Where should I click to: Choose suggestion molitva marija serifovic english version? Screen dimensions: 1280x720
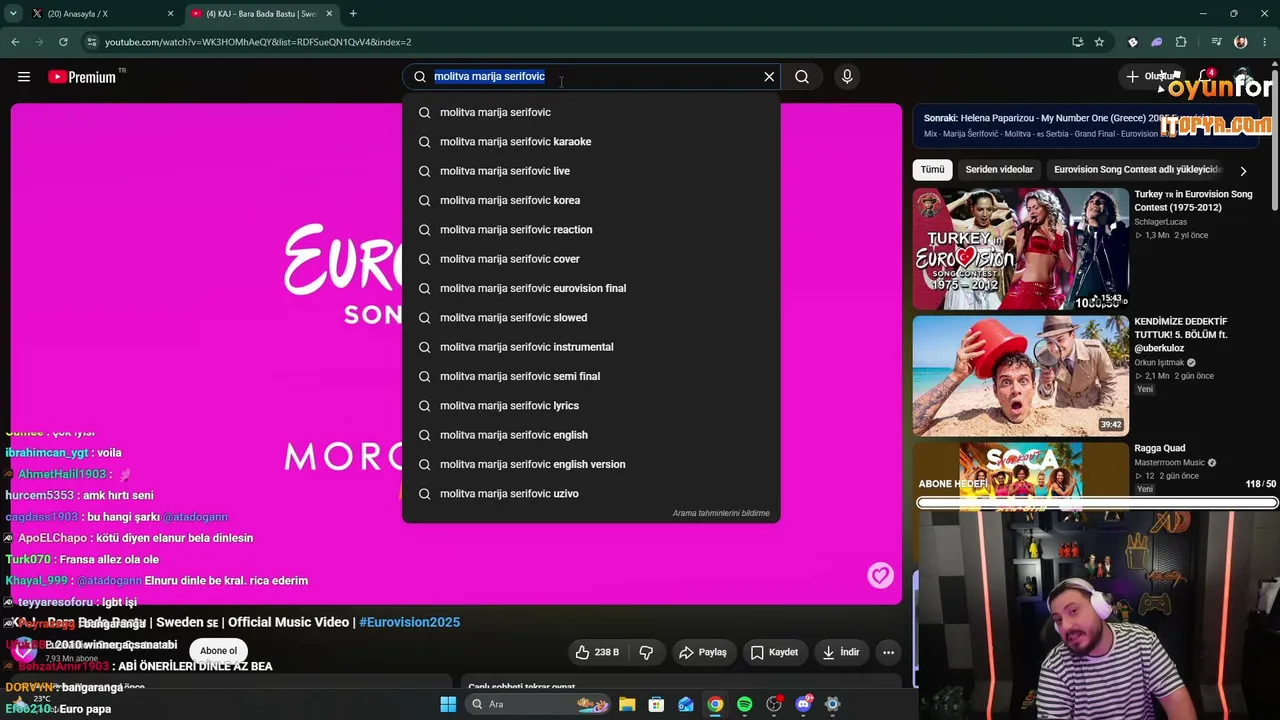tap(591, 464)
